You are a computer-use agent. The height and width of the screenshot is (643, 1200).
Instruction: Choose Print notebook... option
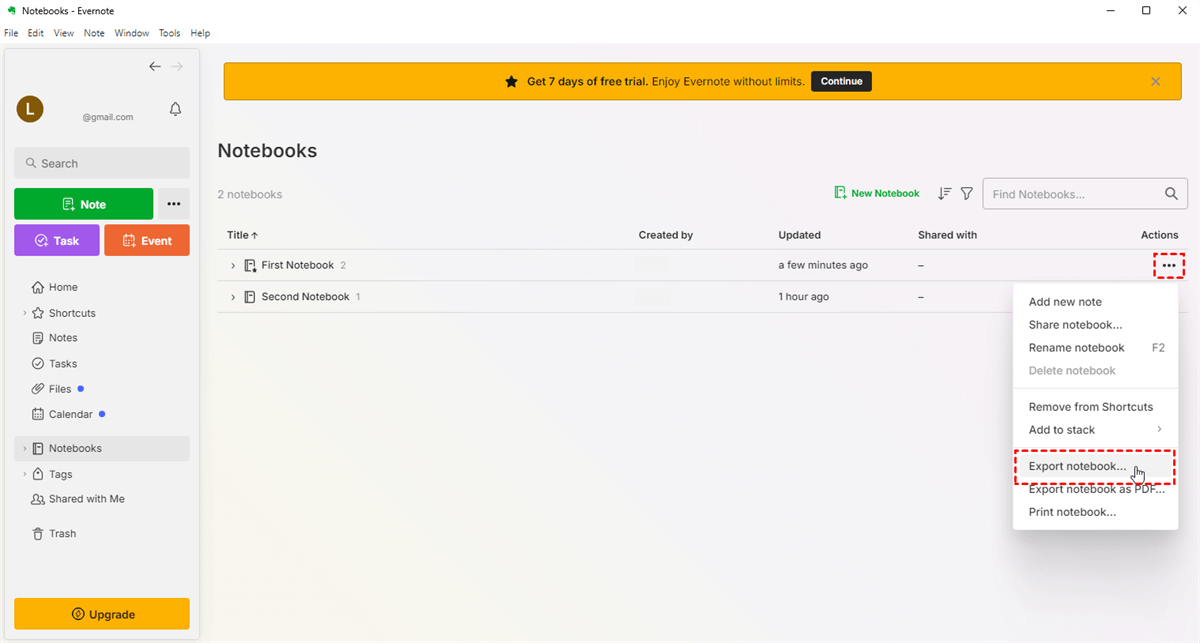[1095, 512]
